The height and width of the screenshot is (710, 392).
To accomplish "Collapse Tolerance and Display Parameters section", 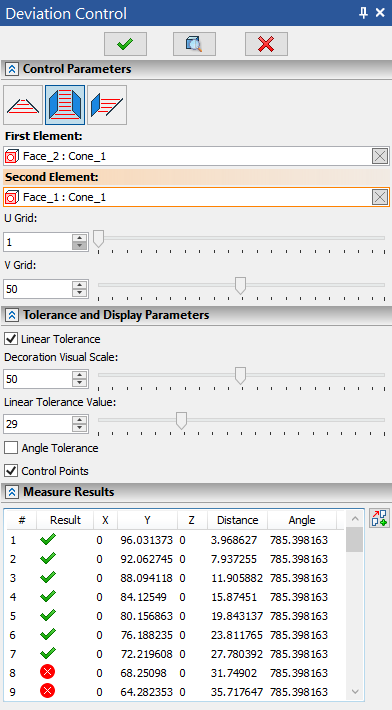I will (11, 315).
